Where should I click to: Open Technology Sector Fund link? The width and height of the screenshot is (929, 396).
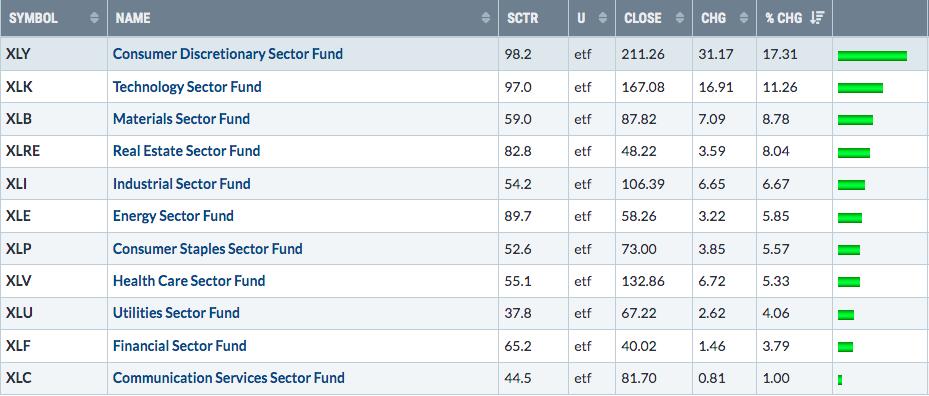pyautogui.click(x=187, y=87)
